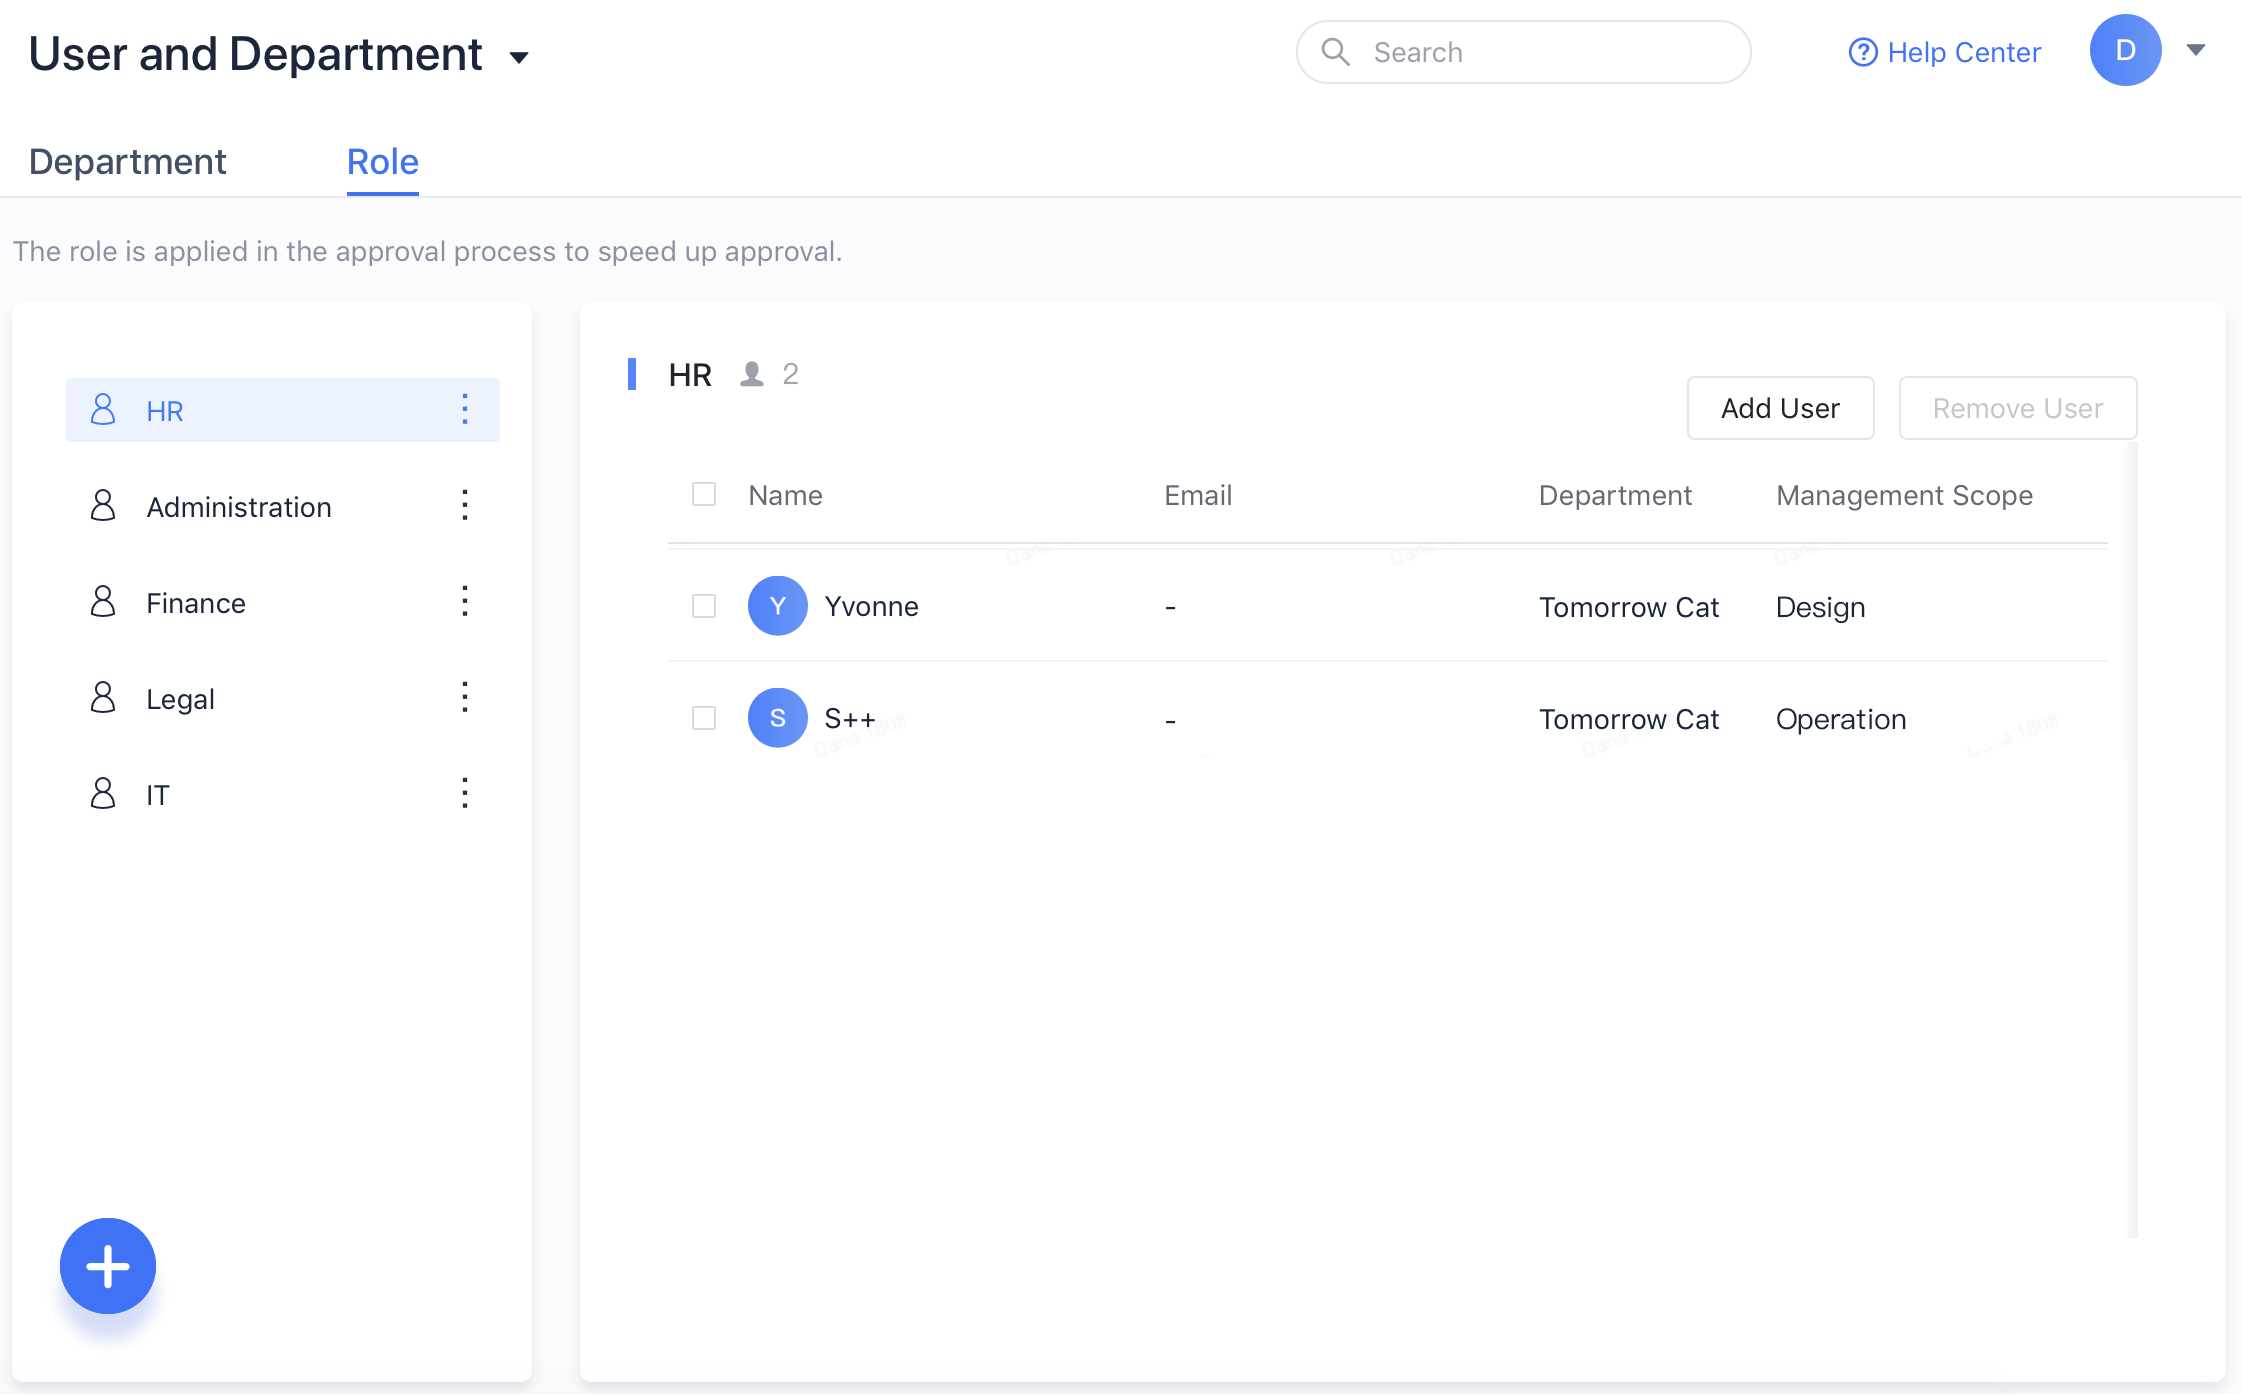Select the Finance role in sidebar
2242x1394 pixels.
[196, 603]
